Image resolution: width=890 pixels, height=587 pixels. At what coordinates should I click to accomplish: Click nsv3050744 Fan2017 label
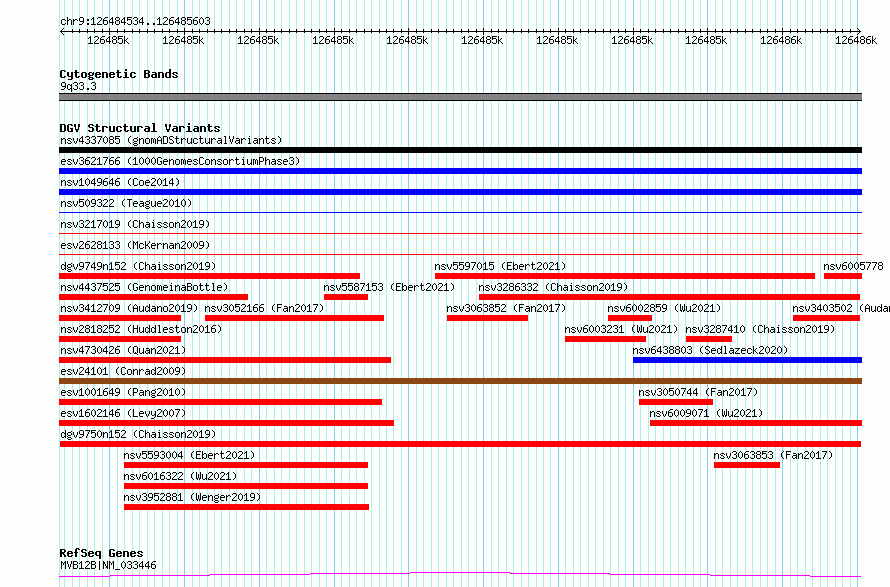tap(698, 392)
